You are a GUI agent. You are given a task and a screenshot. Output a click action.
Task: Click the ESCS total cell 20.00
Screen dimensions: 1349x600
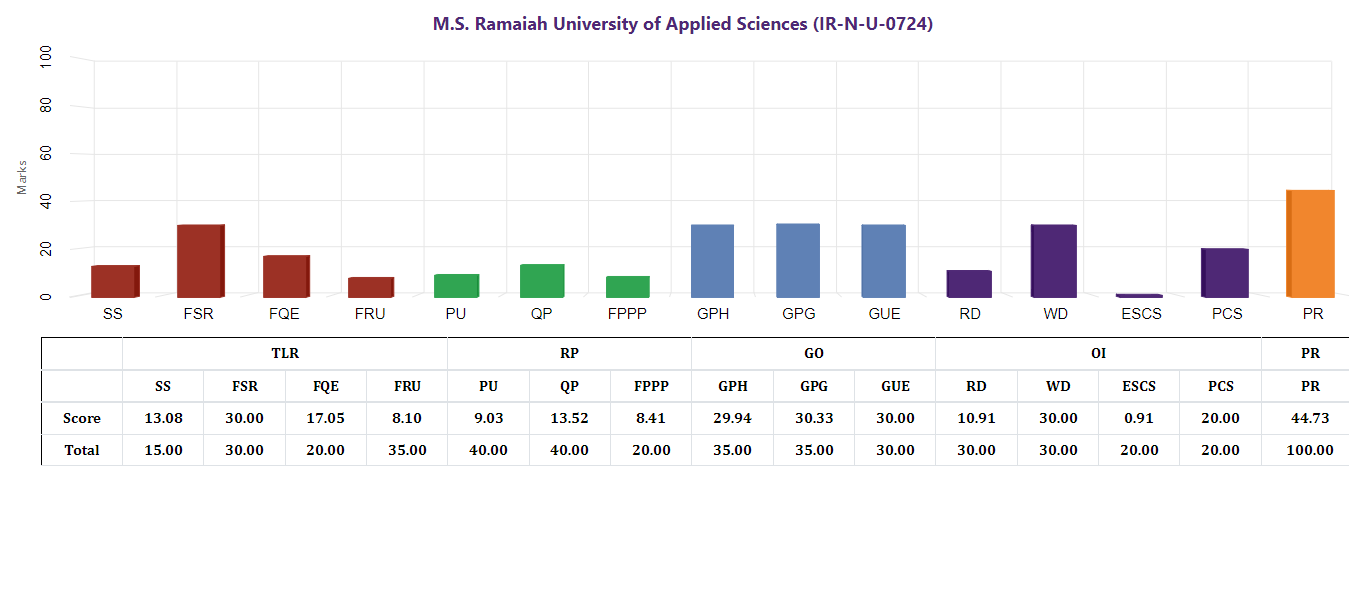(x=1139, y=450)
